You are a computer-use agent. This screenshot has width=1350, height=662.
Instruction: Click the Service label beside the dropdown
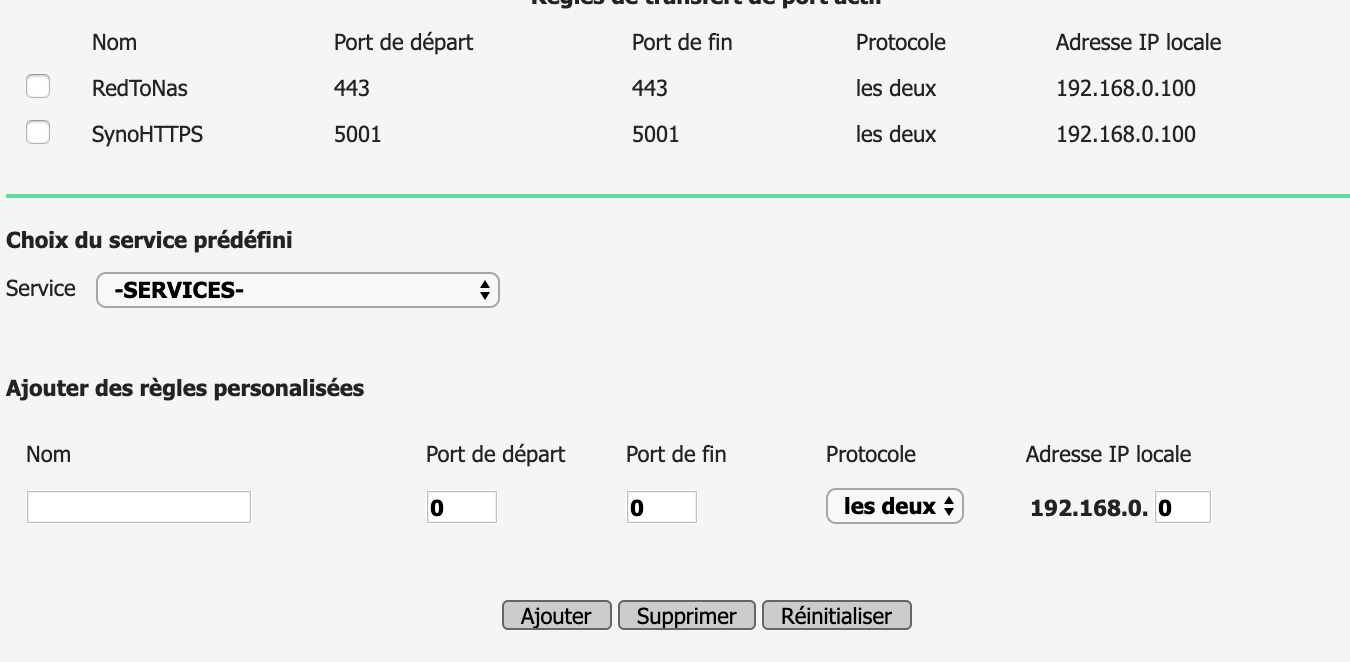pos(41,289)
